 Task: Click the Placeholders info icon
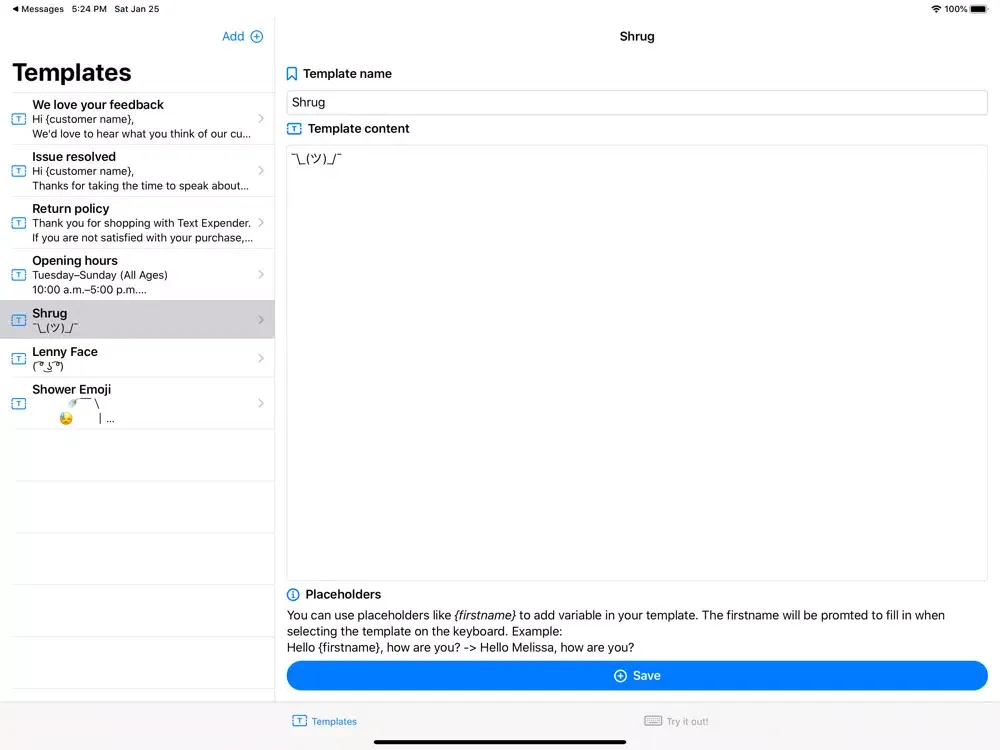click(293, 595)
